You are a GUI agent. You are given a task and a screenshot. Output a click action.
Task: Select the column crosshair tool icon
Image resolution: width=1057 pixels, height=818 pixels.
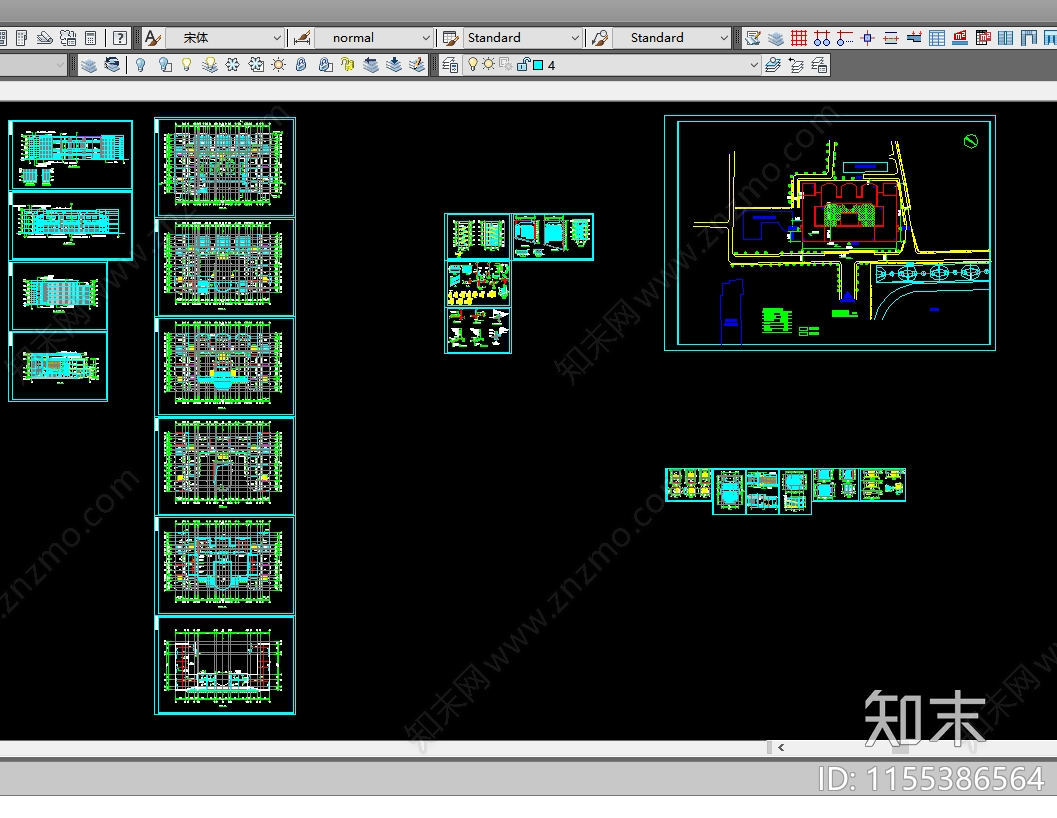[868, 38]
